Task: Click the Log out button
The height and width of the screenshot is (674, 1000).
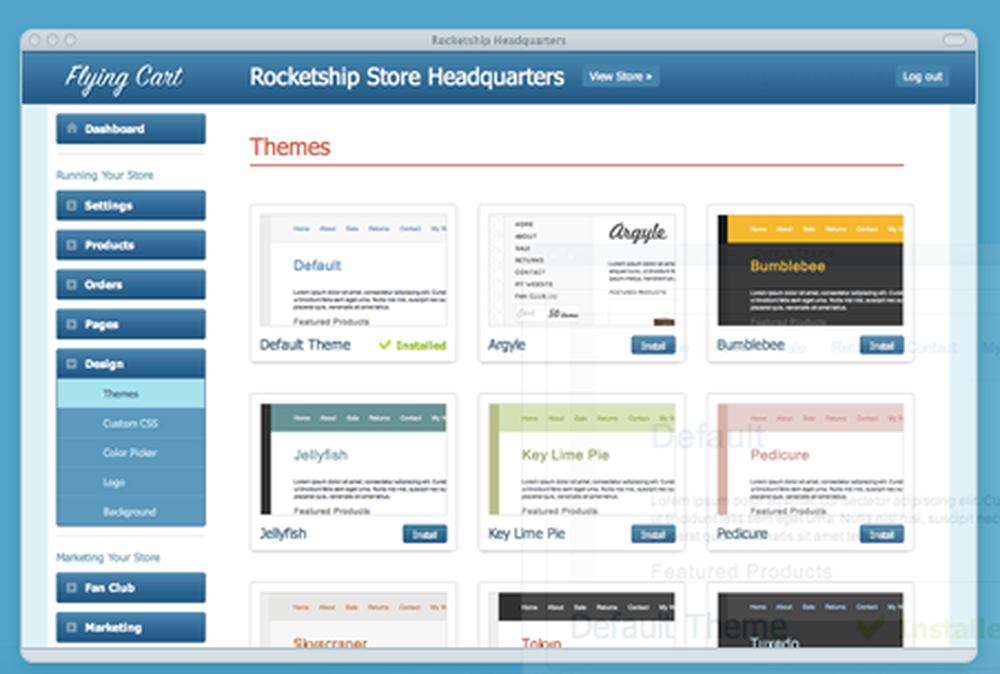Action: pos(922,77)
